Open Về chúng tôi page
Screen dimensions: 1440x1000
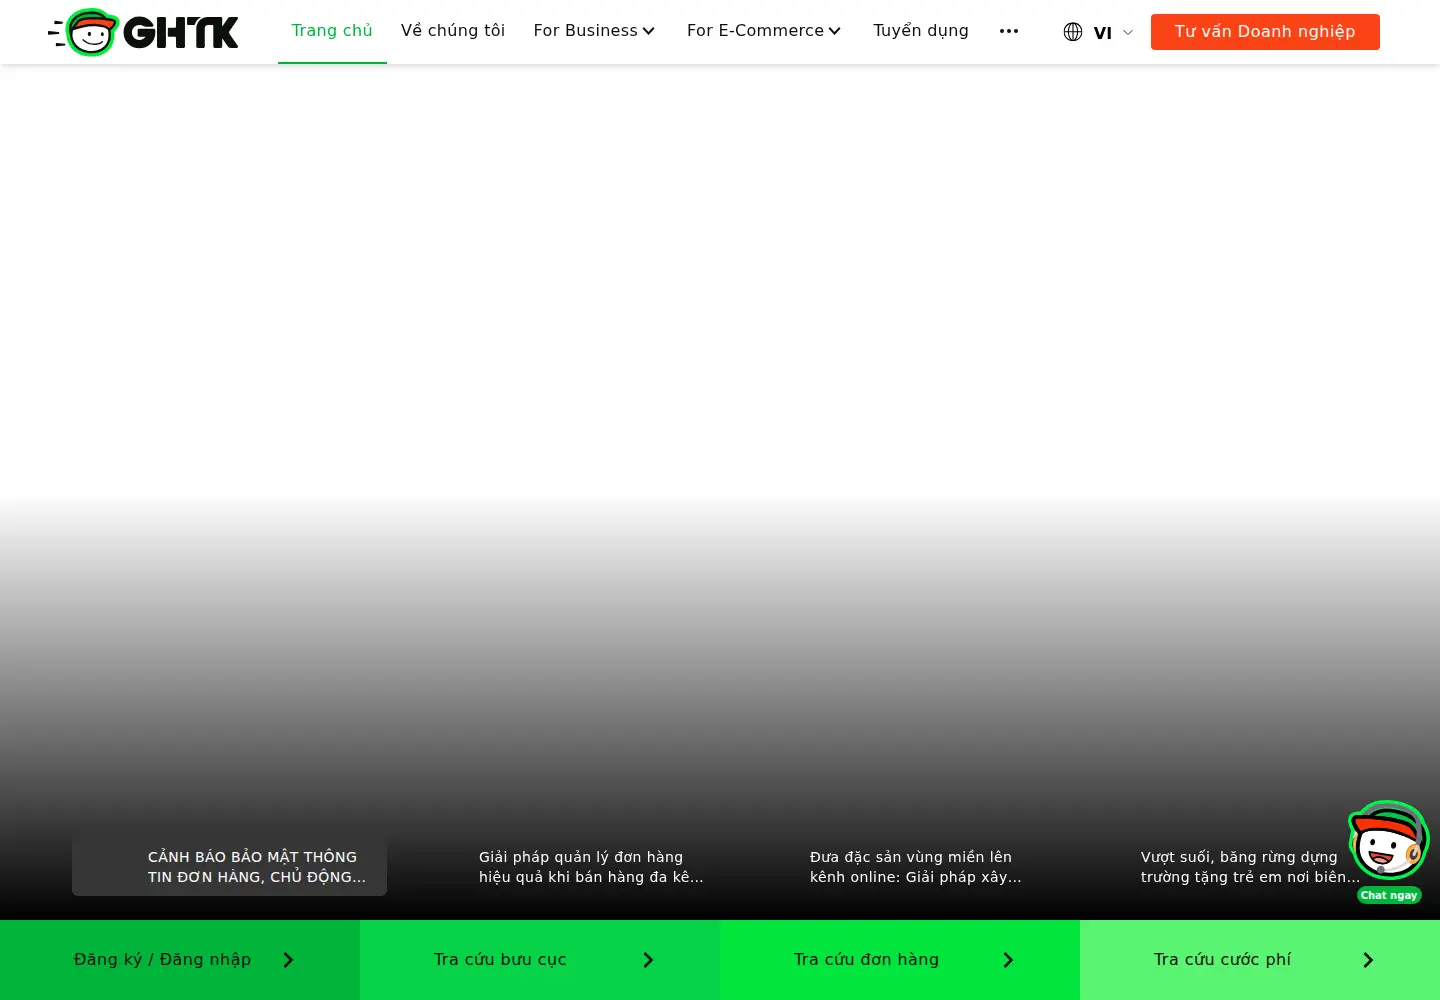click(x=453, y=31)
